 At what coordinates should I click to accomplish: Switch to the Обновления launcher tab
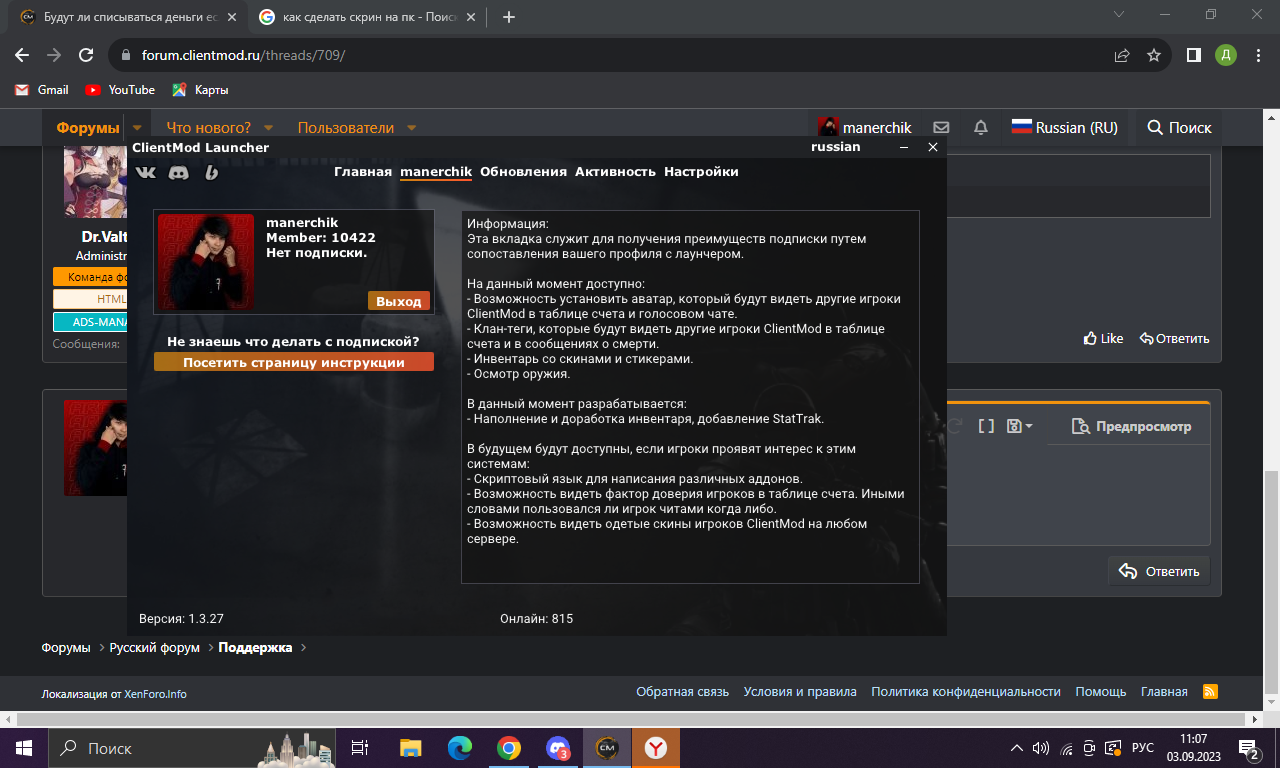click(x=523, y=172)
